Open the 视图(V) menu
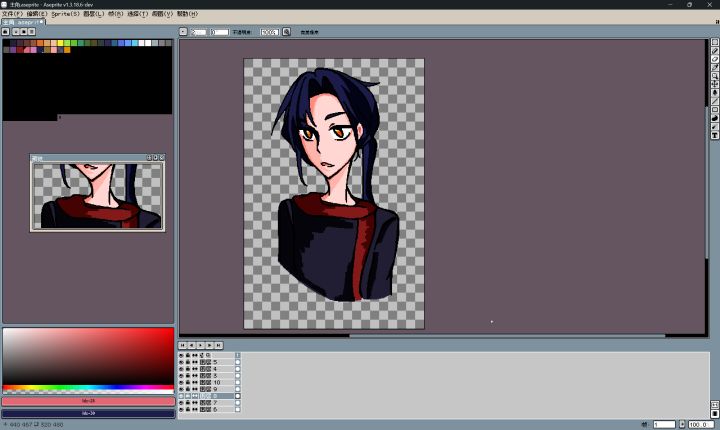The image size is (720, 430). (x=163, y=14)
